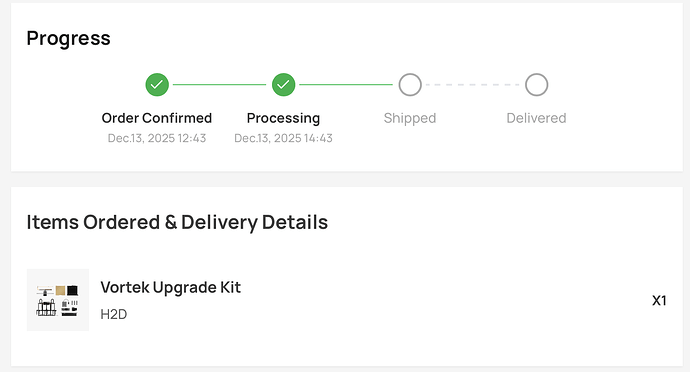Open the Vortek Upgrade Kit product thumbnail
The width and height of the screenshot is (690, 372).
point(58,300)
